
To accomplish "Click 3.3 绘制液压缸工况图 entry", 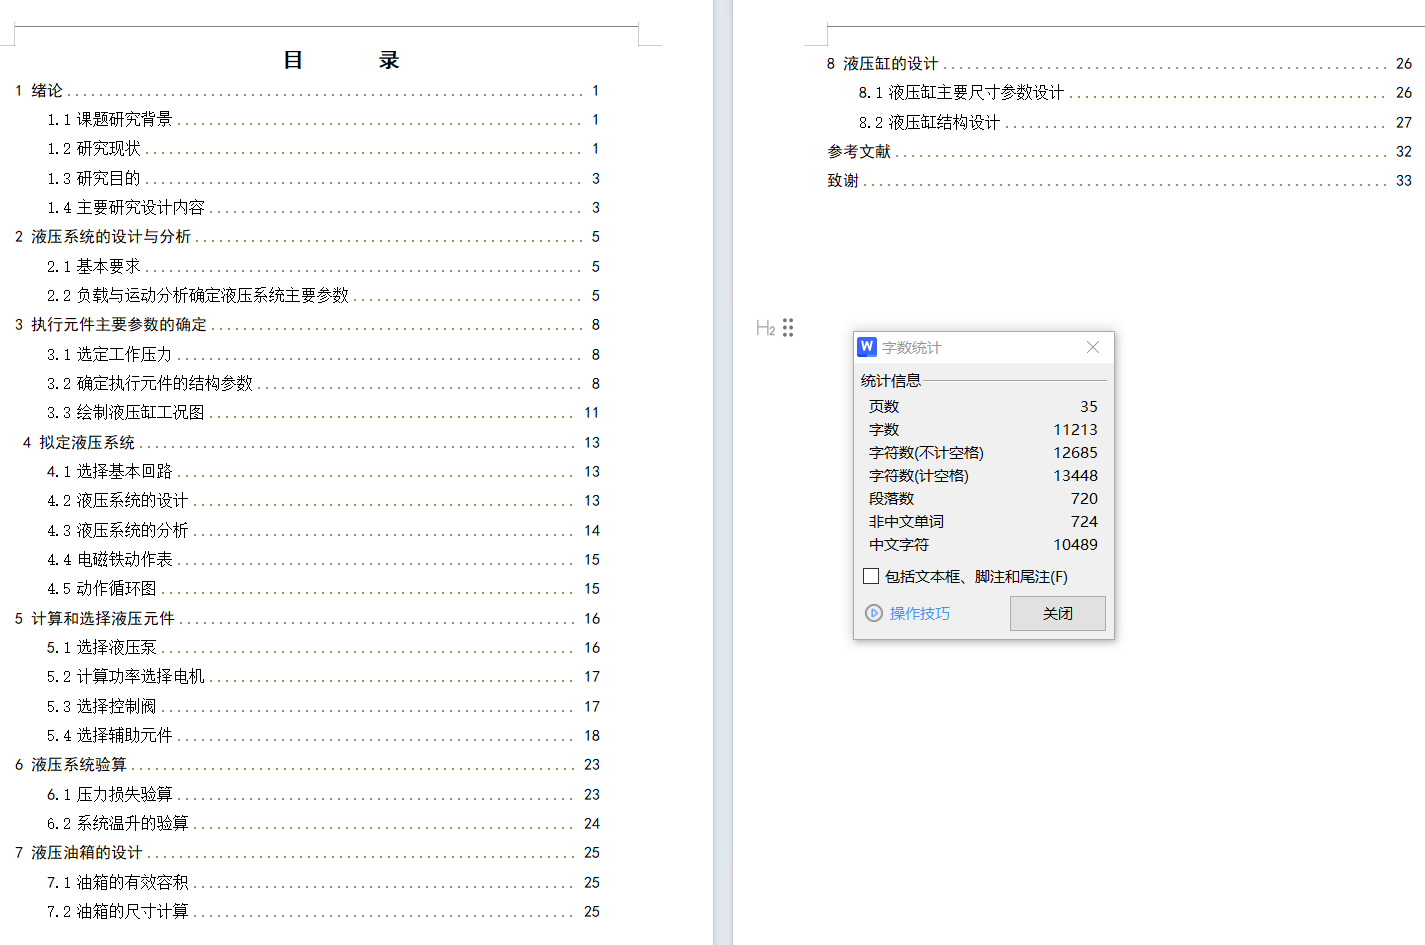I will point(323,412).
